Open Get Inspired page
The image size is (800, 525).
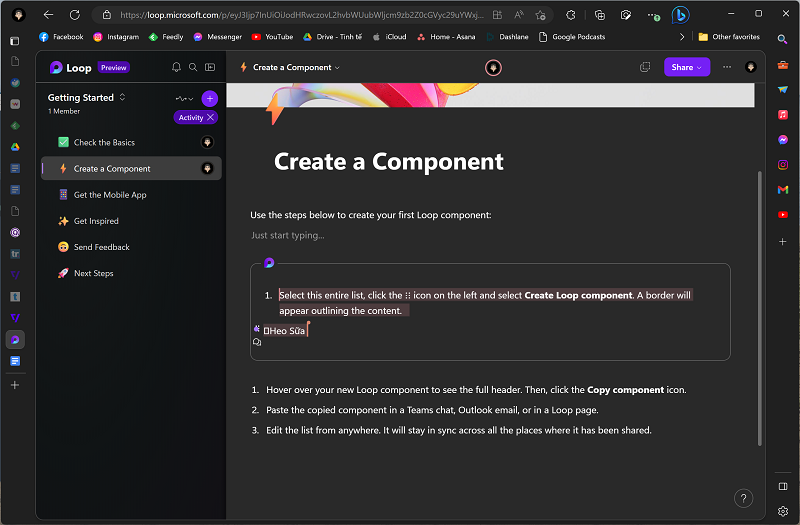click(x=132, y=221)
